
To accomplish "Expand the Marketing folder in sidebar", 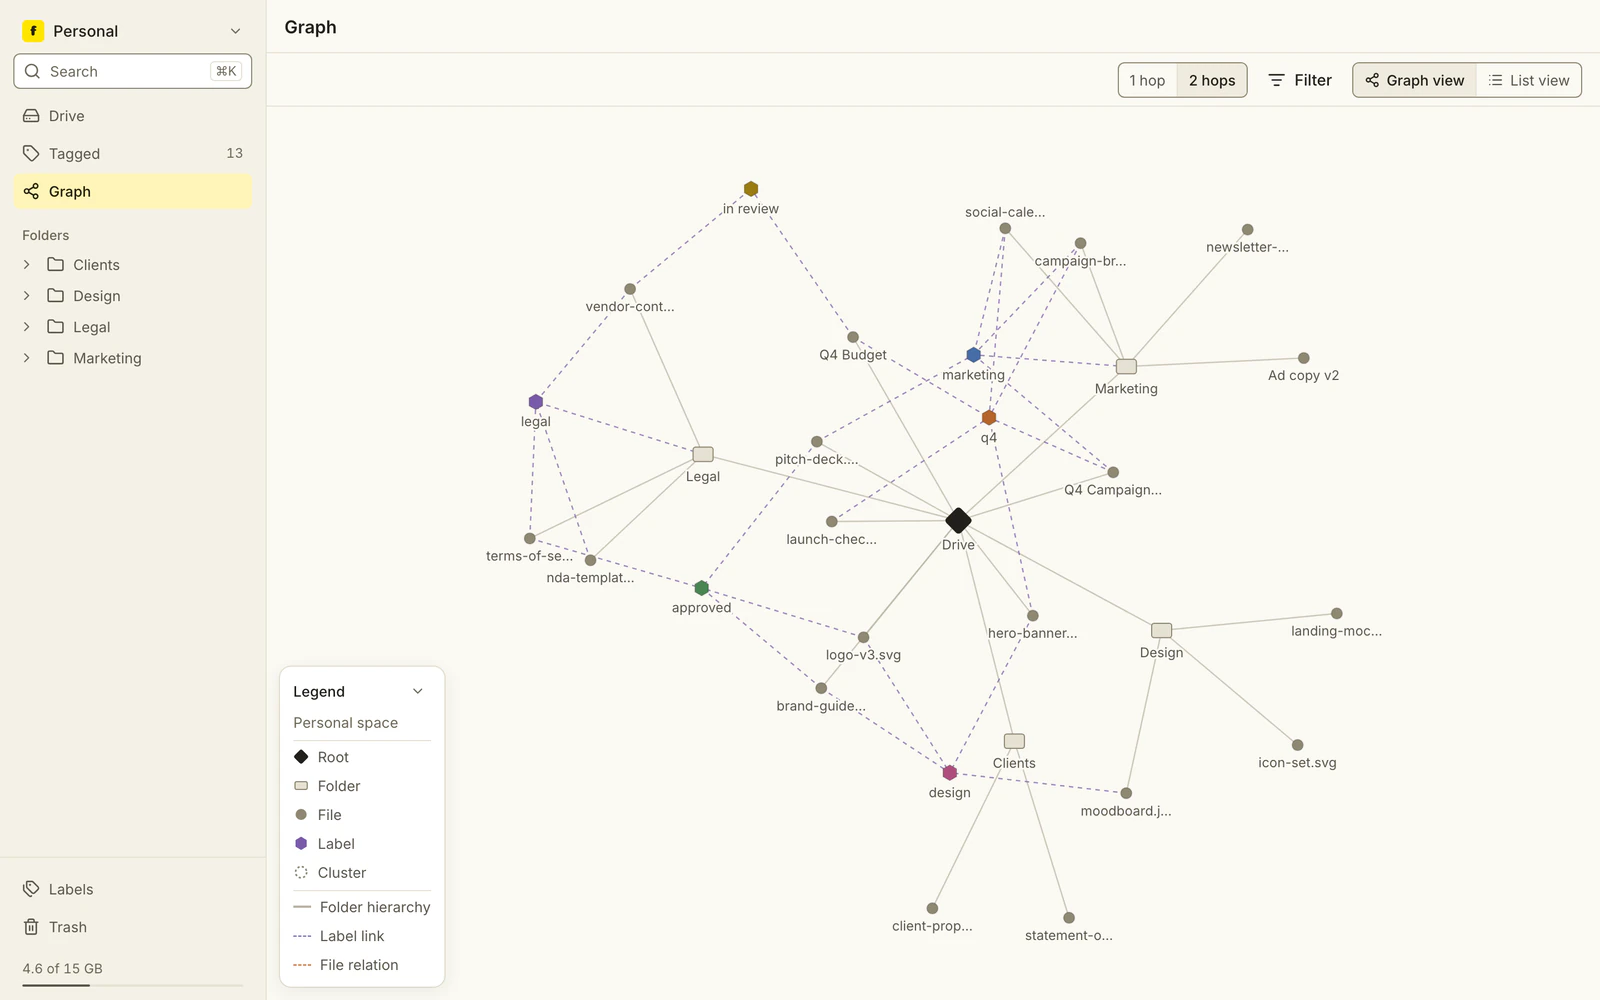I will pyautogui.click(x=27, y=358).
